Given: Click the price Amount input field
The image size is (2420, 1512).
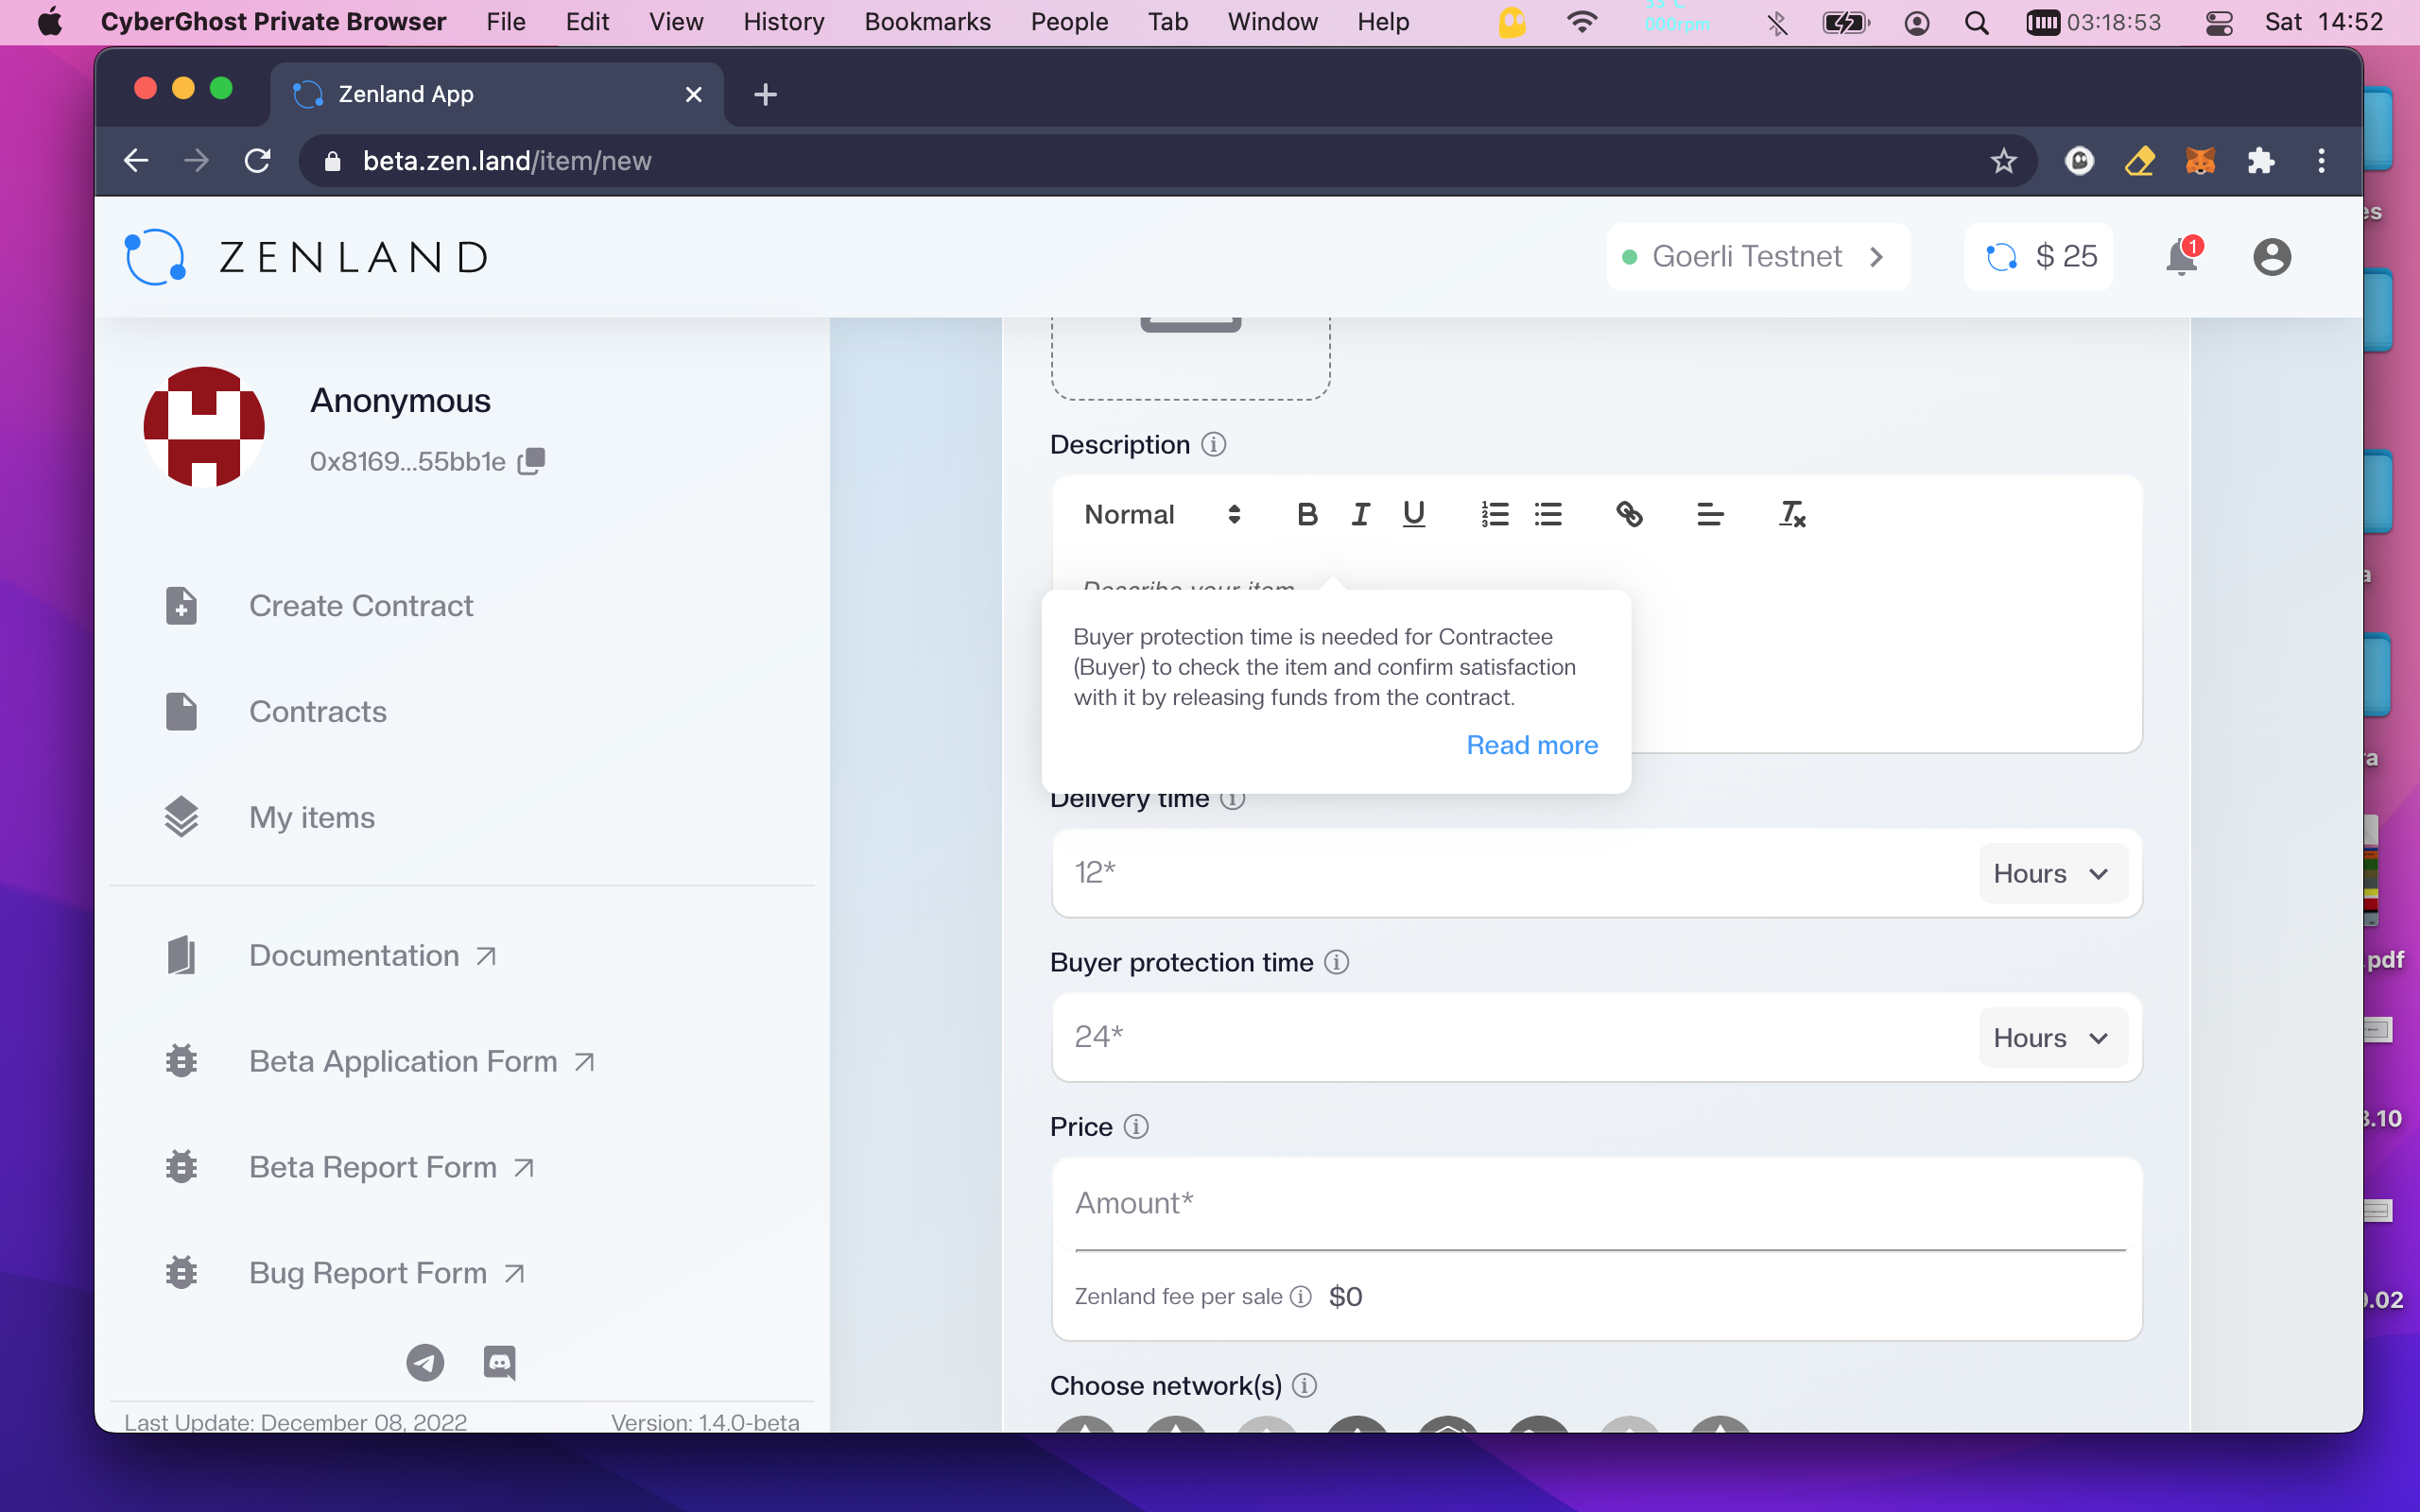Looking at the screenshot, I should tap(1600, 1204).
